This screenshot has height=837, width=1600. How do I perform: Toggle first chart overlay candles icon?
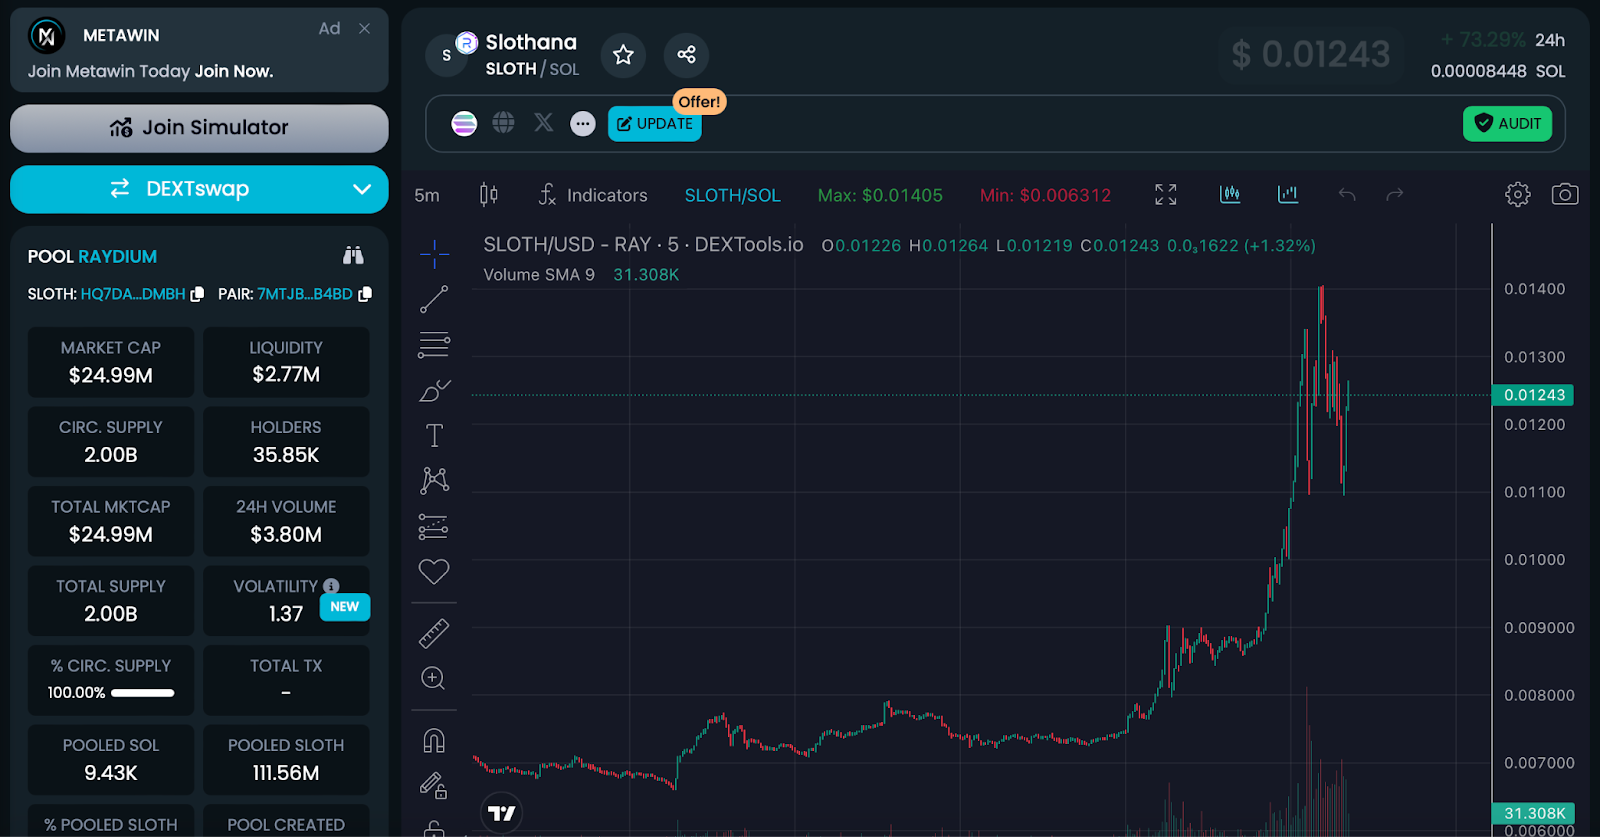(1230, 194)
